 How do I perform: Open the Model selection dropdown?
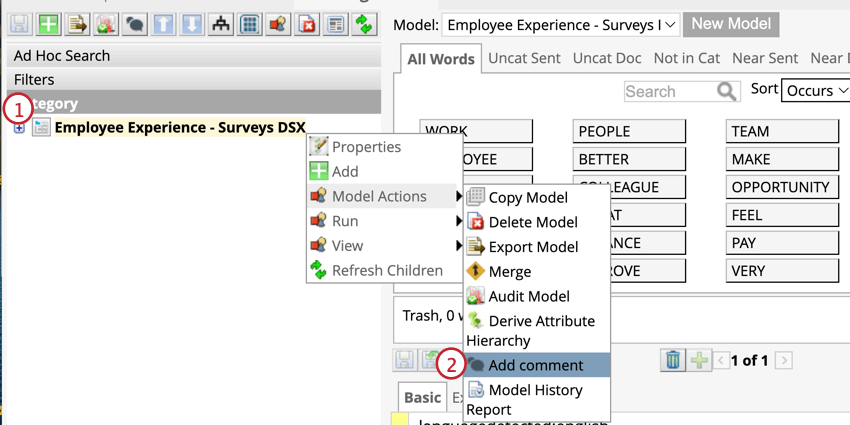click(561, 24)
